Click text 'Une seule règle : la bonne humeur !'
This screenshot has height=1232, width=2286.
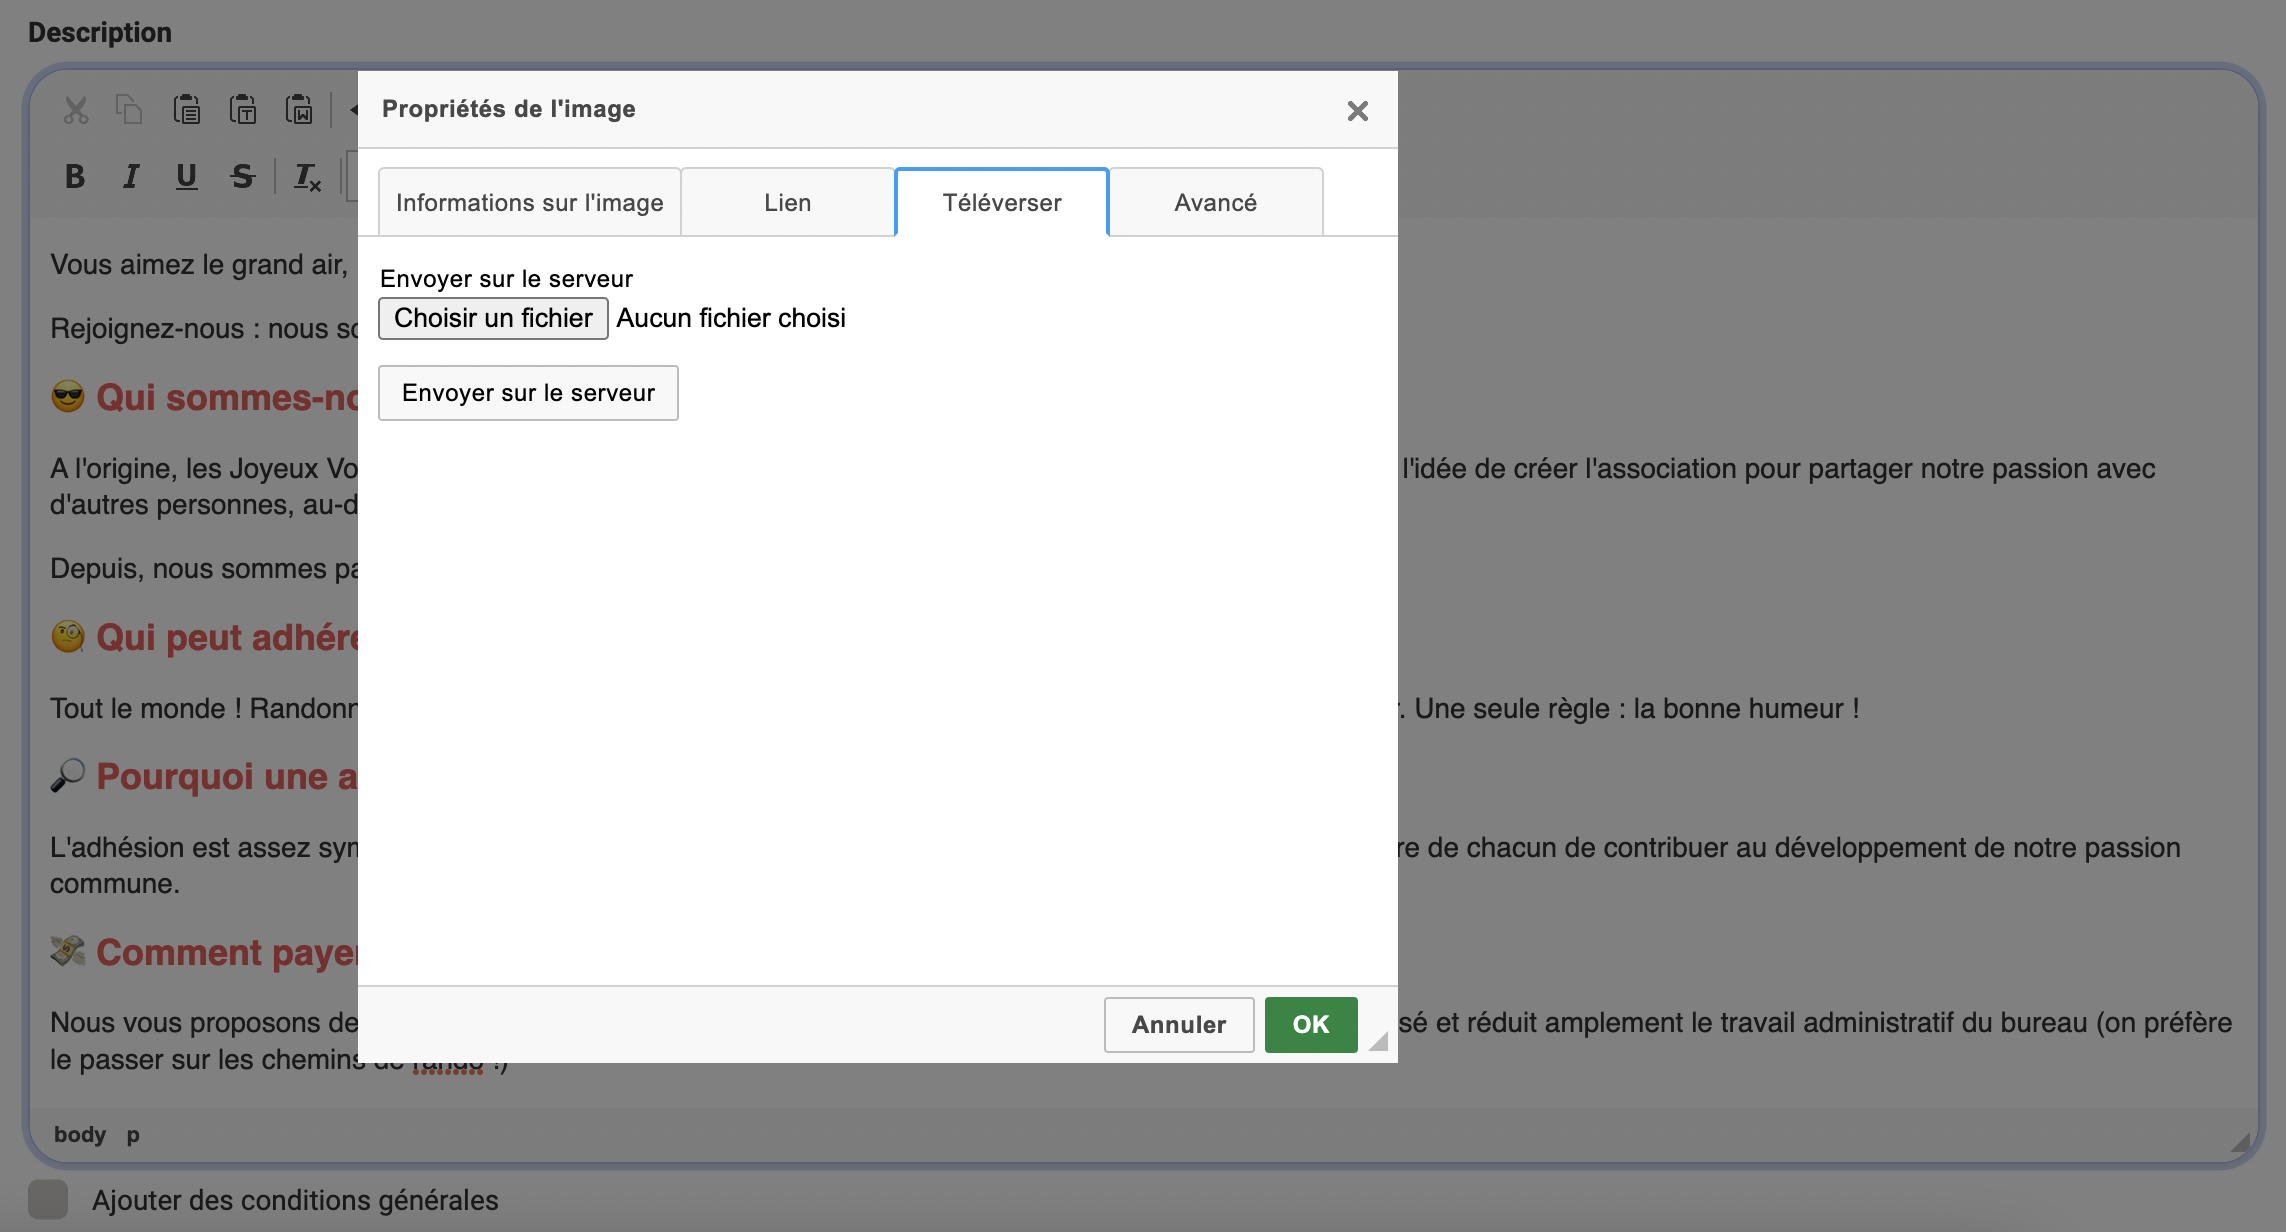tap(1637, 709)
